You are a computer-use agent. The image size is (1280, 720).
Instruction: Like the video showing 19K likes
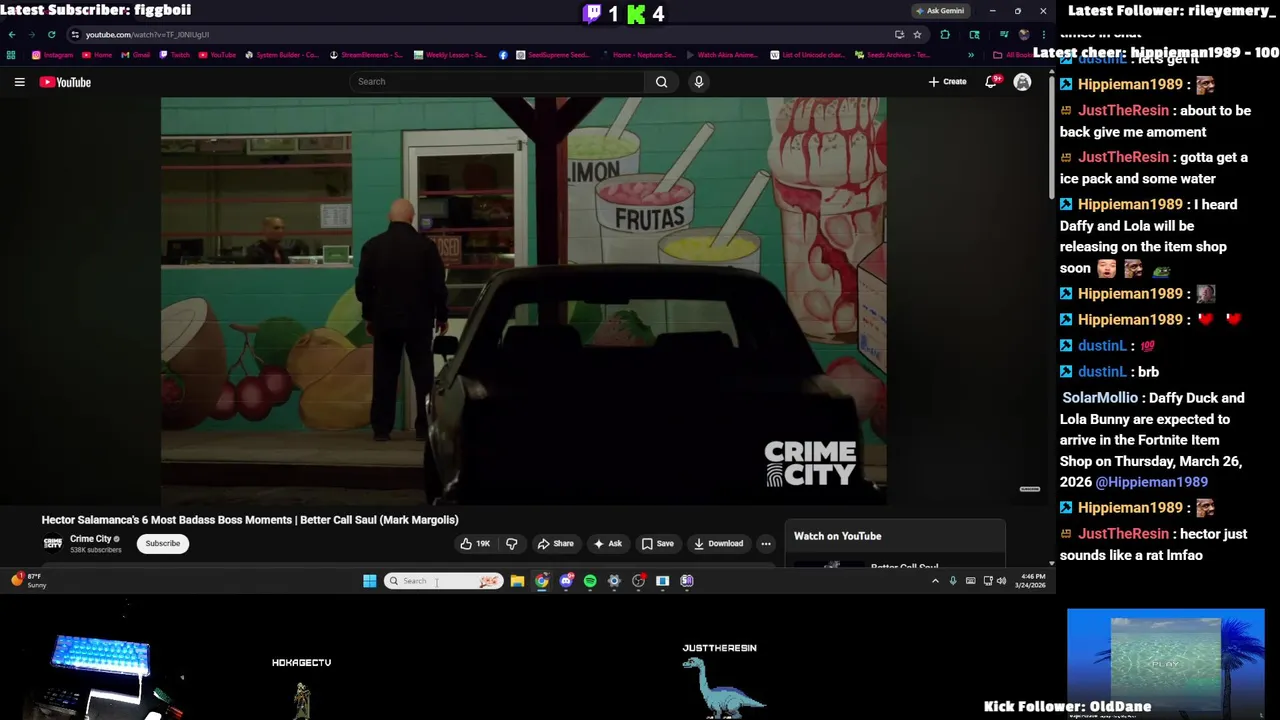click(x=474, y=543)
